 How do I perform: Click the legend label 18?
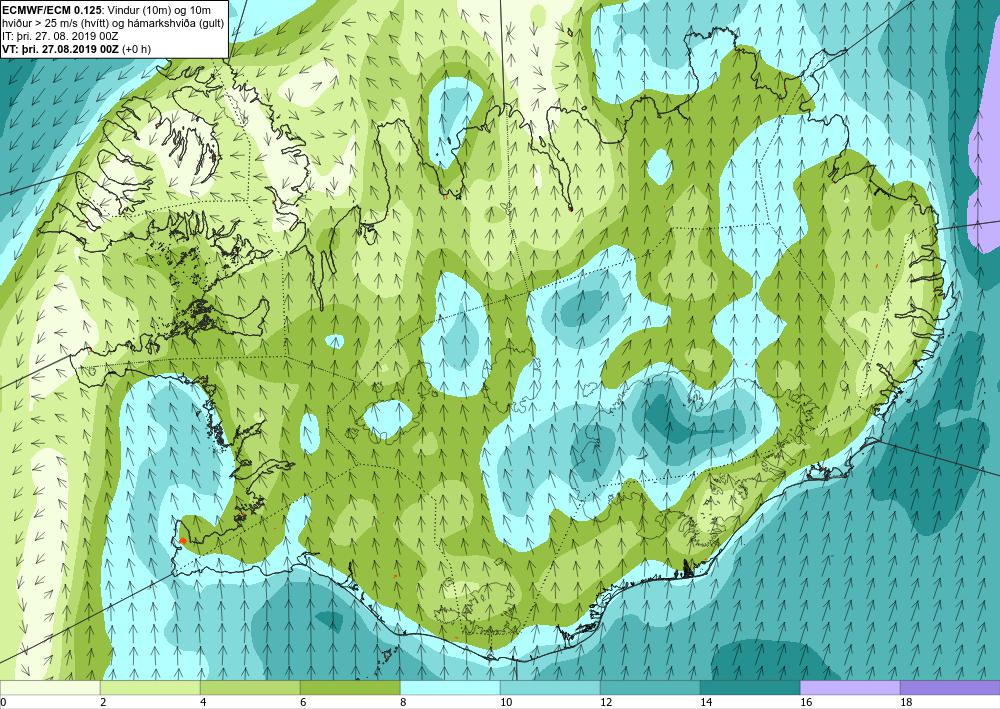pyautogui.click(x=906, y=702)
